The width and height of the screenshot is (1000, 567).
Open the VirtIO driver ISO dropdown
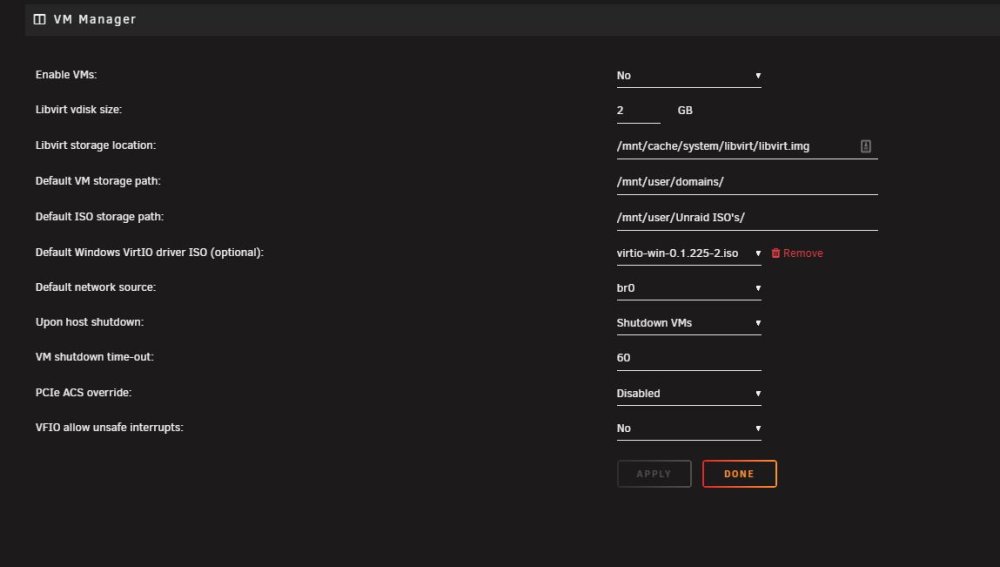point(689,253)
